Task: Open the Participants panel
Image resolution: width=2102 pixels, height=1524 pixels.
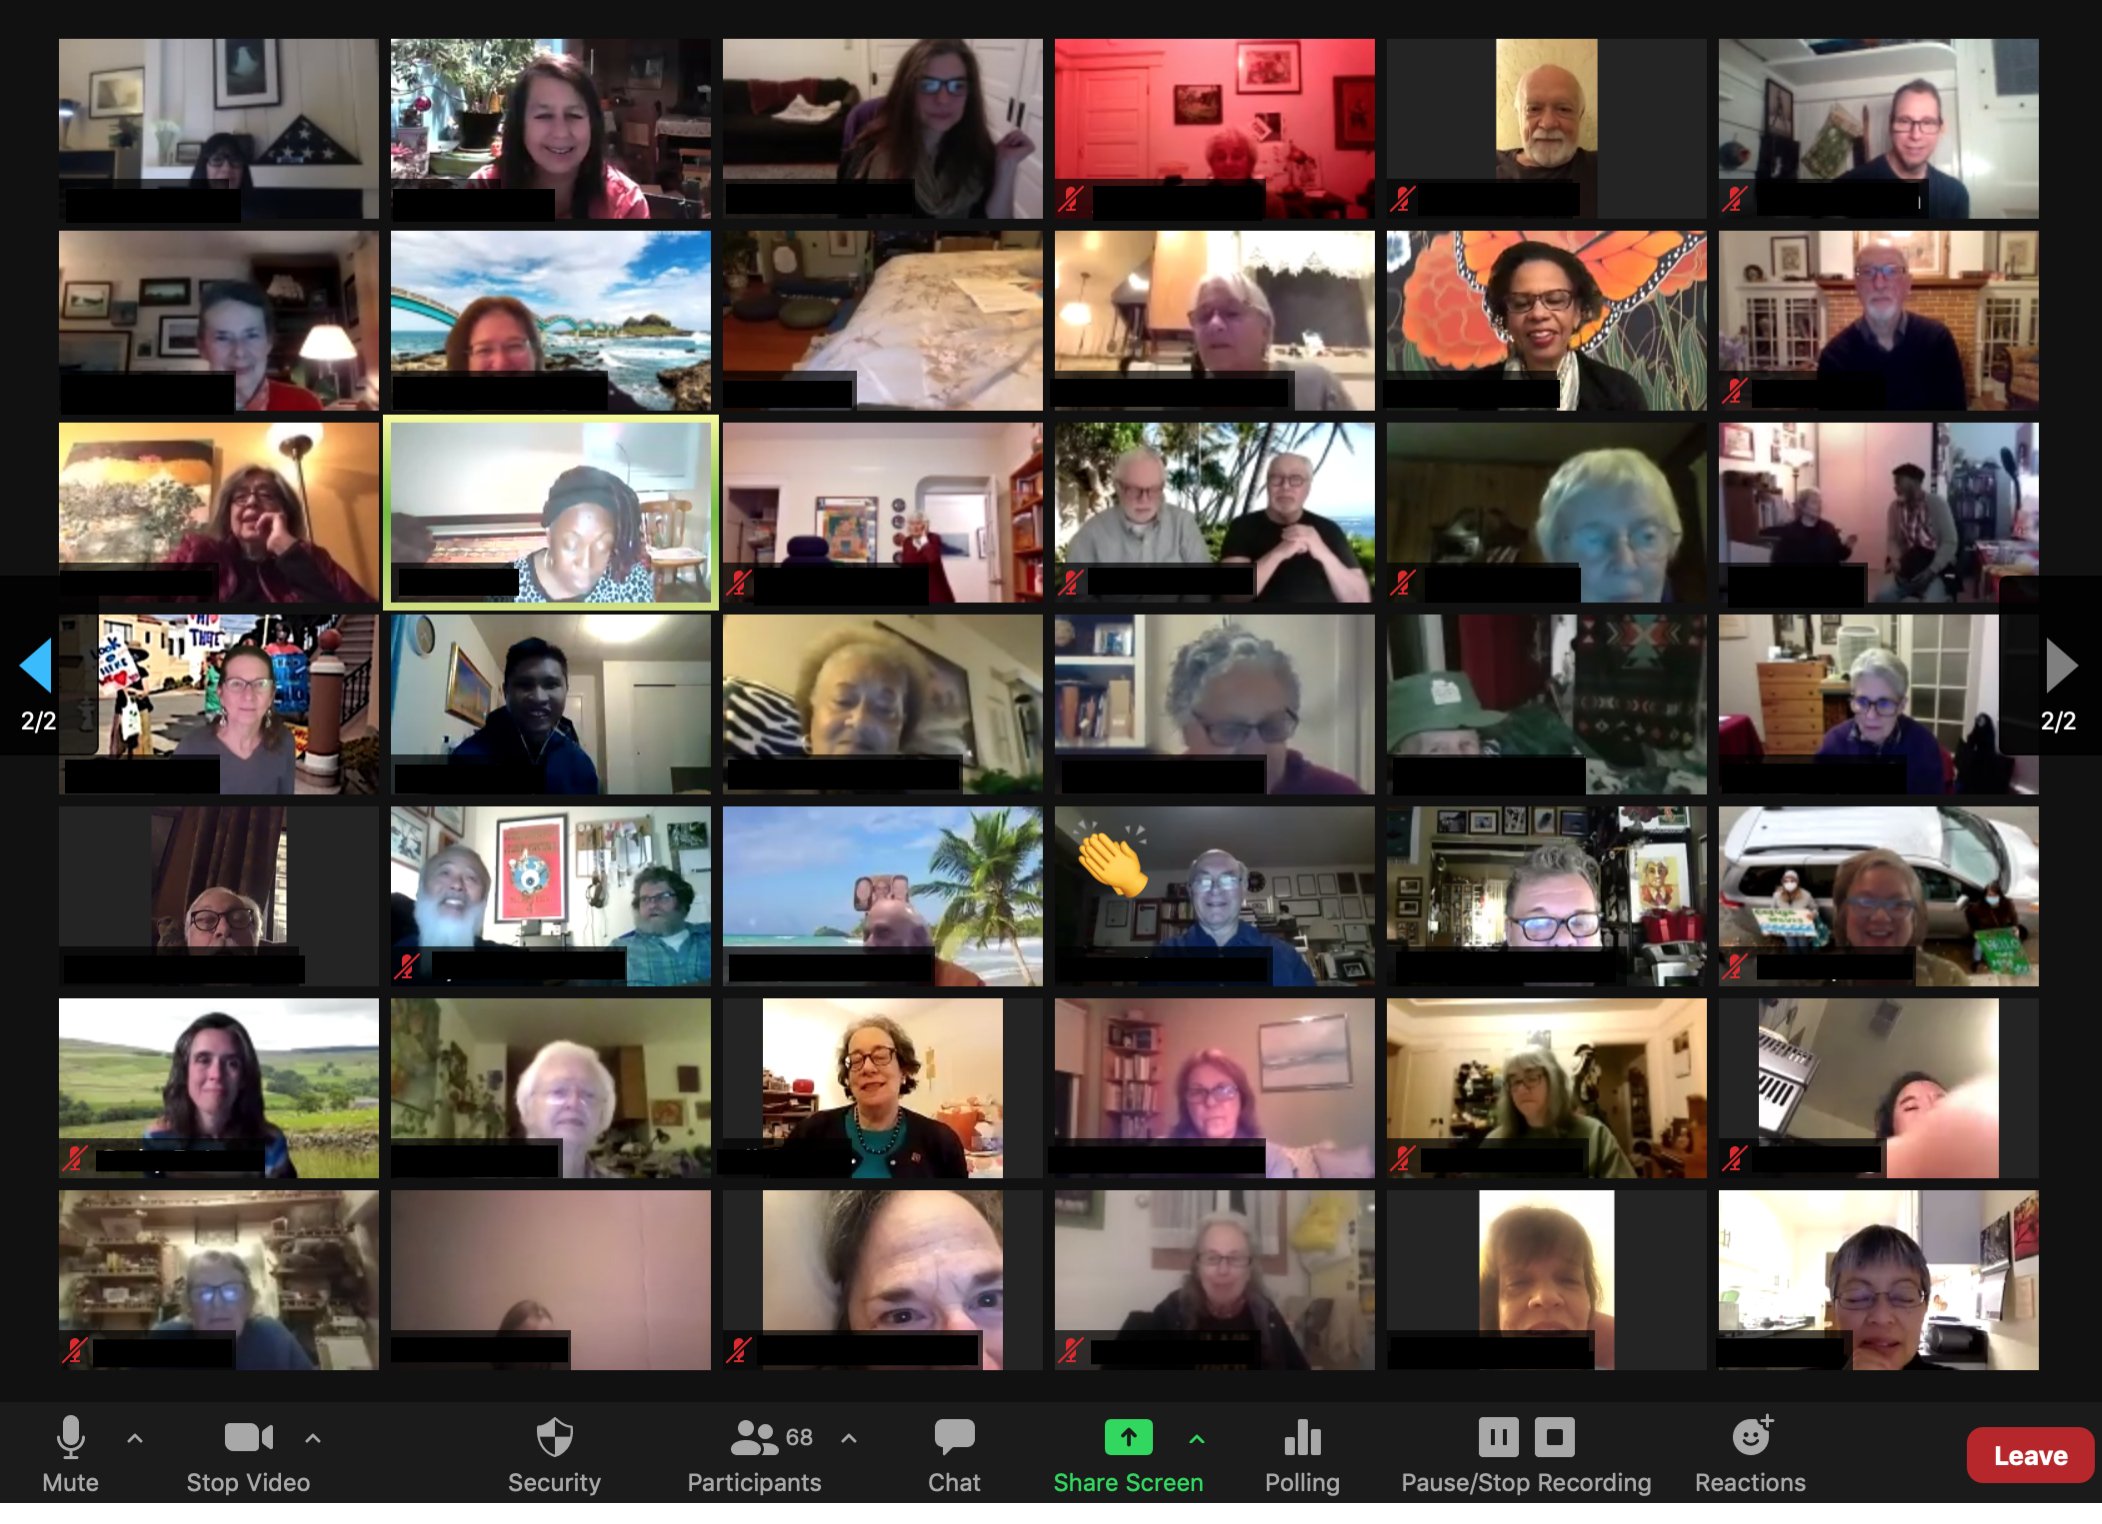Action: point(754,1454)
